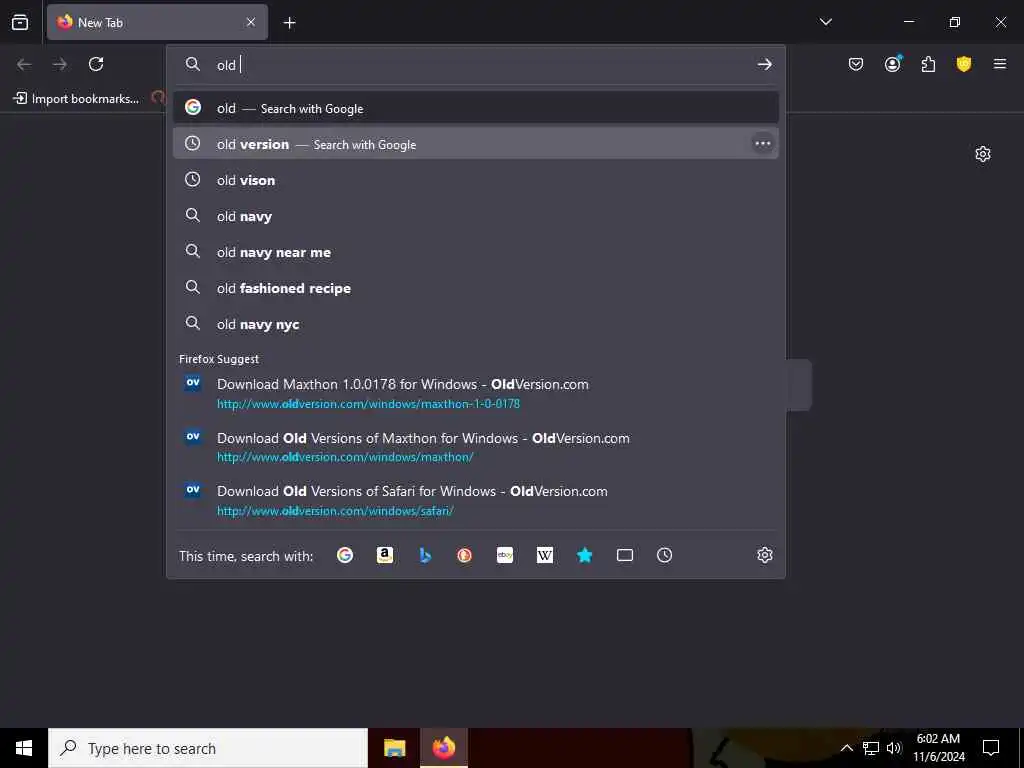Search bookmarks with star icon
This screenshot has height=768, width=1024.
(584, 555)
